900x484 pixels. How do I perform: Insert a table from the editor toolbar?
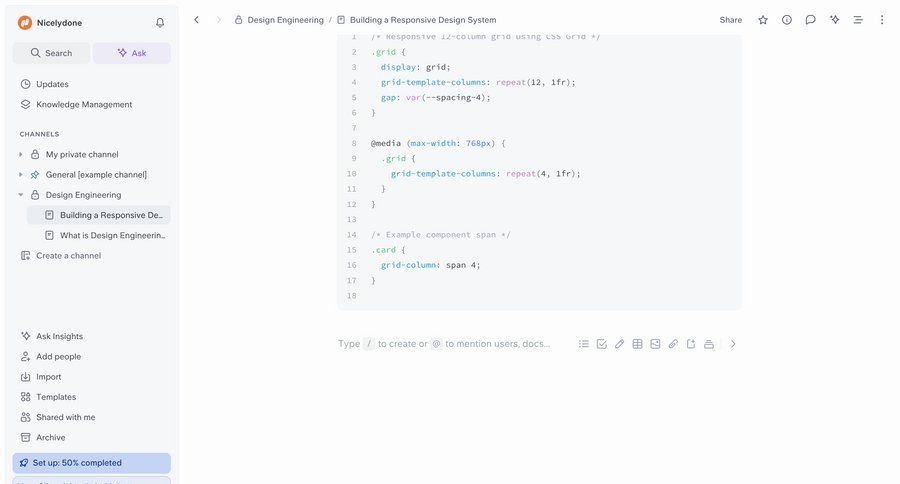click(x=637, y=344)
